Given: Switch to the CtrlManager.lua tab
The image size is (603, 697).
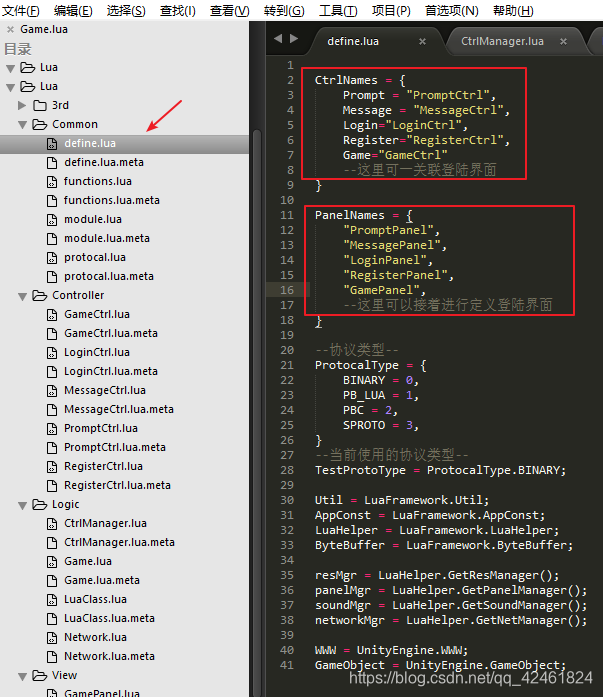Looking at the screenshot, I should pos(502,41).
